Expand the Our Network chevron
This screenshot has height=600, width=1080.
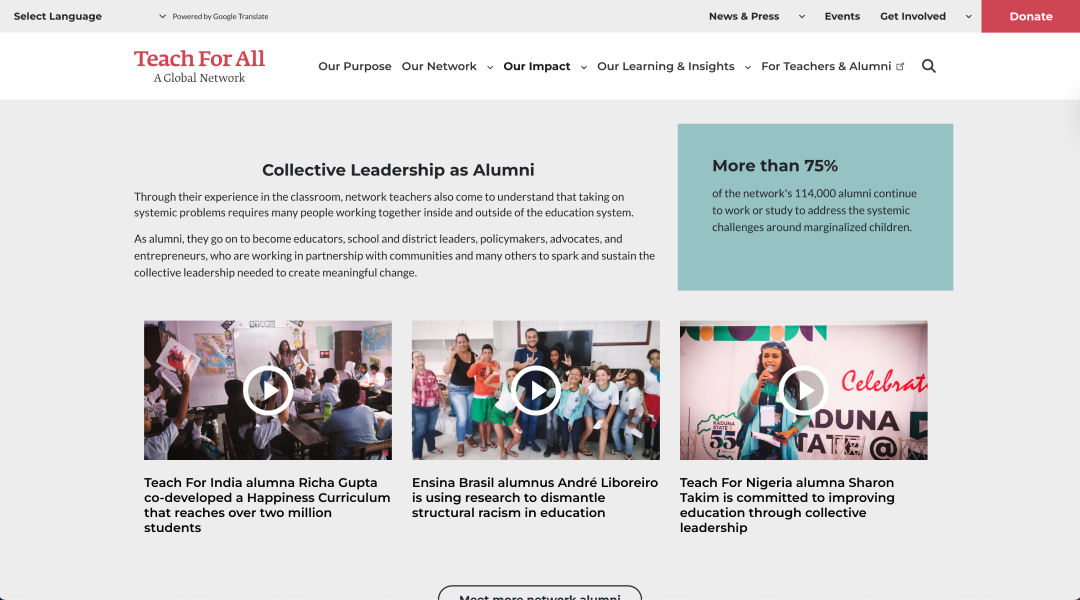[x=490, y=68]
